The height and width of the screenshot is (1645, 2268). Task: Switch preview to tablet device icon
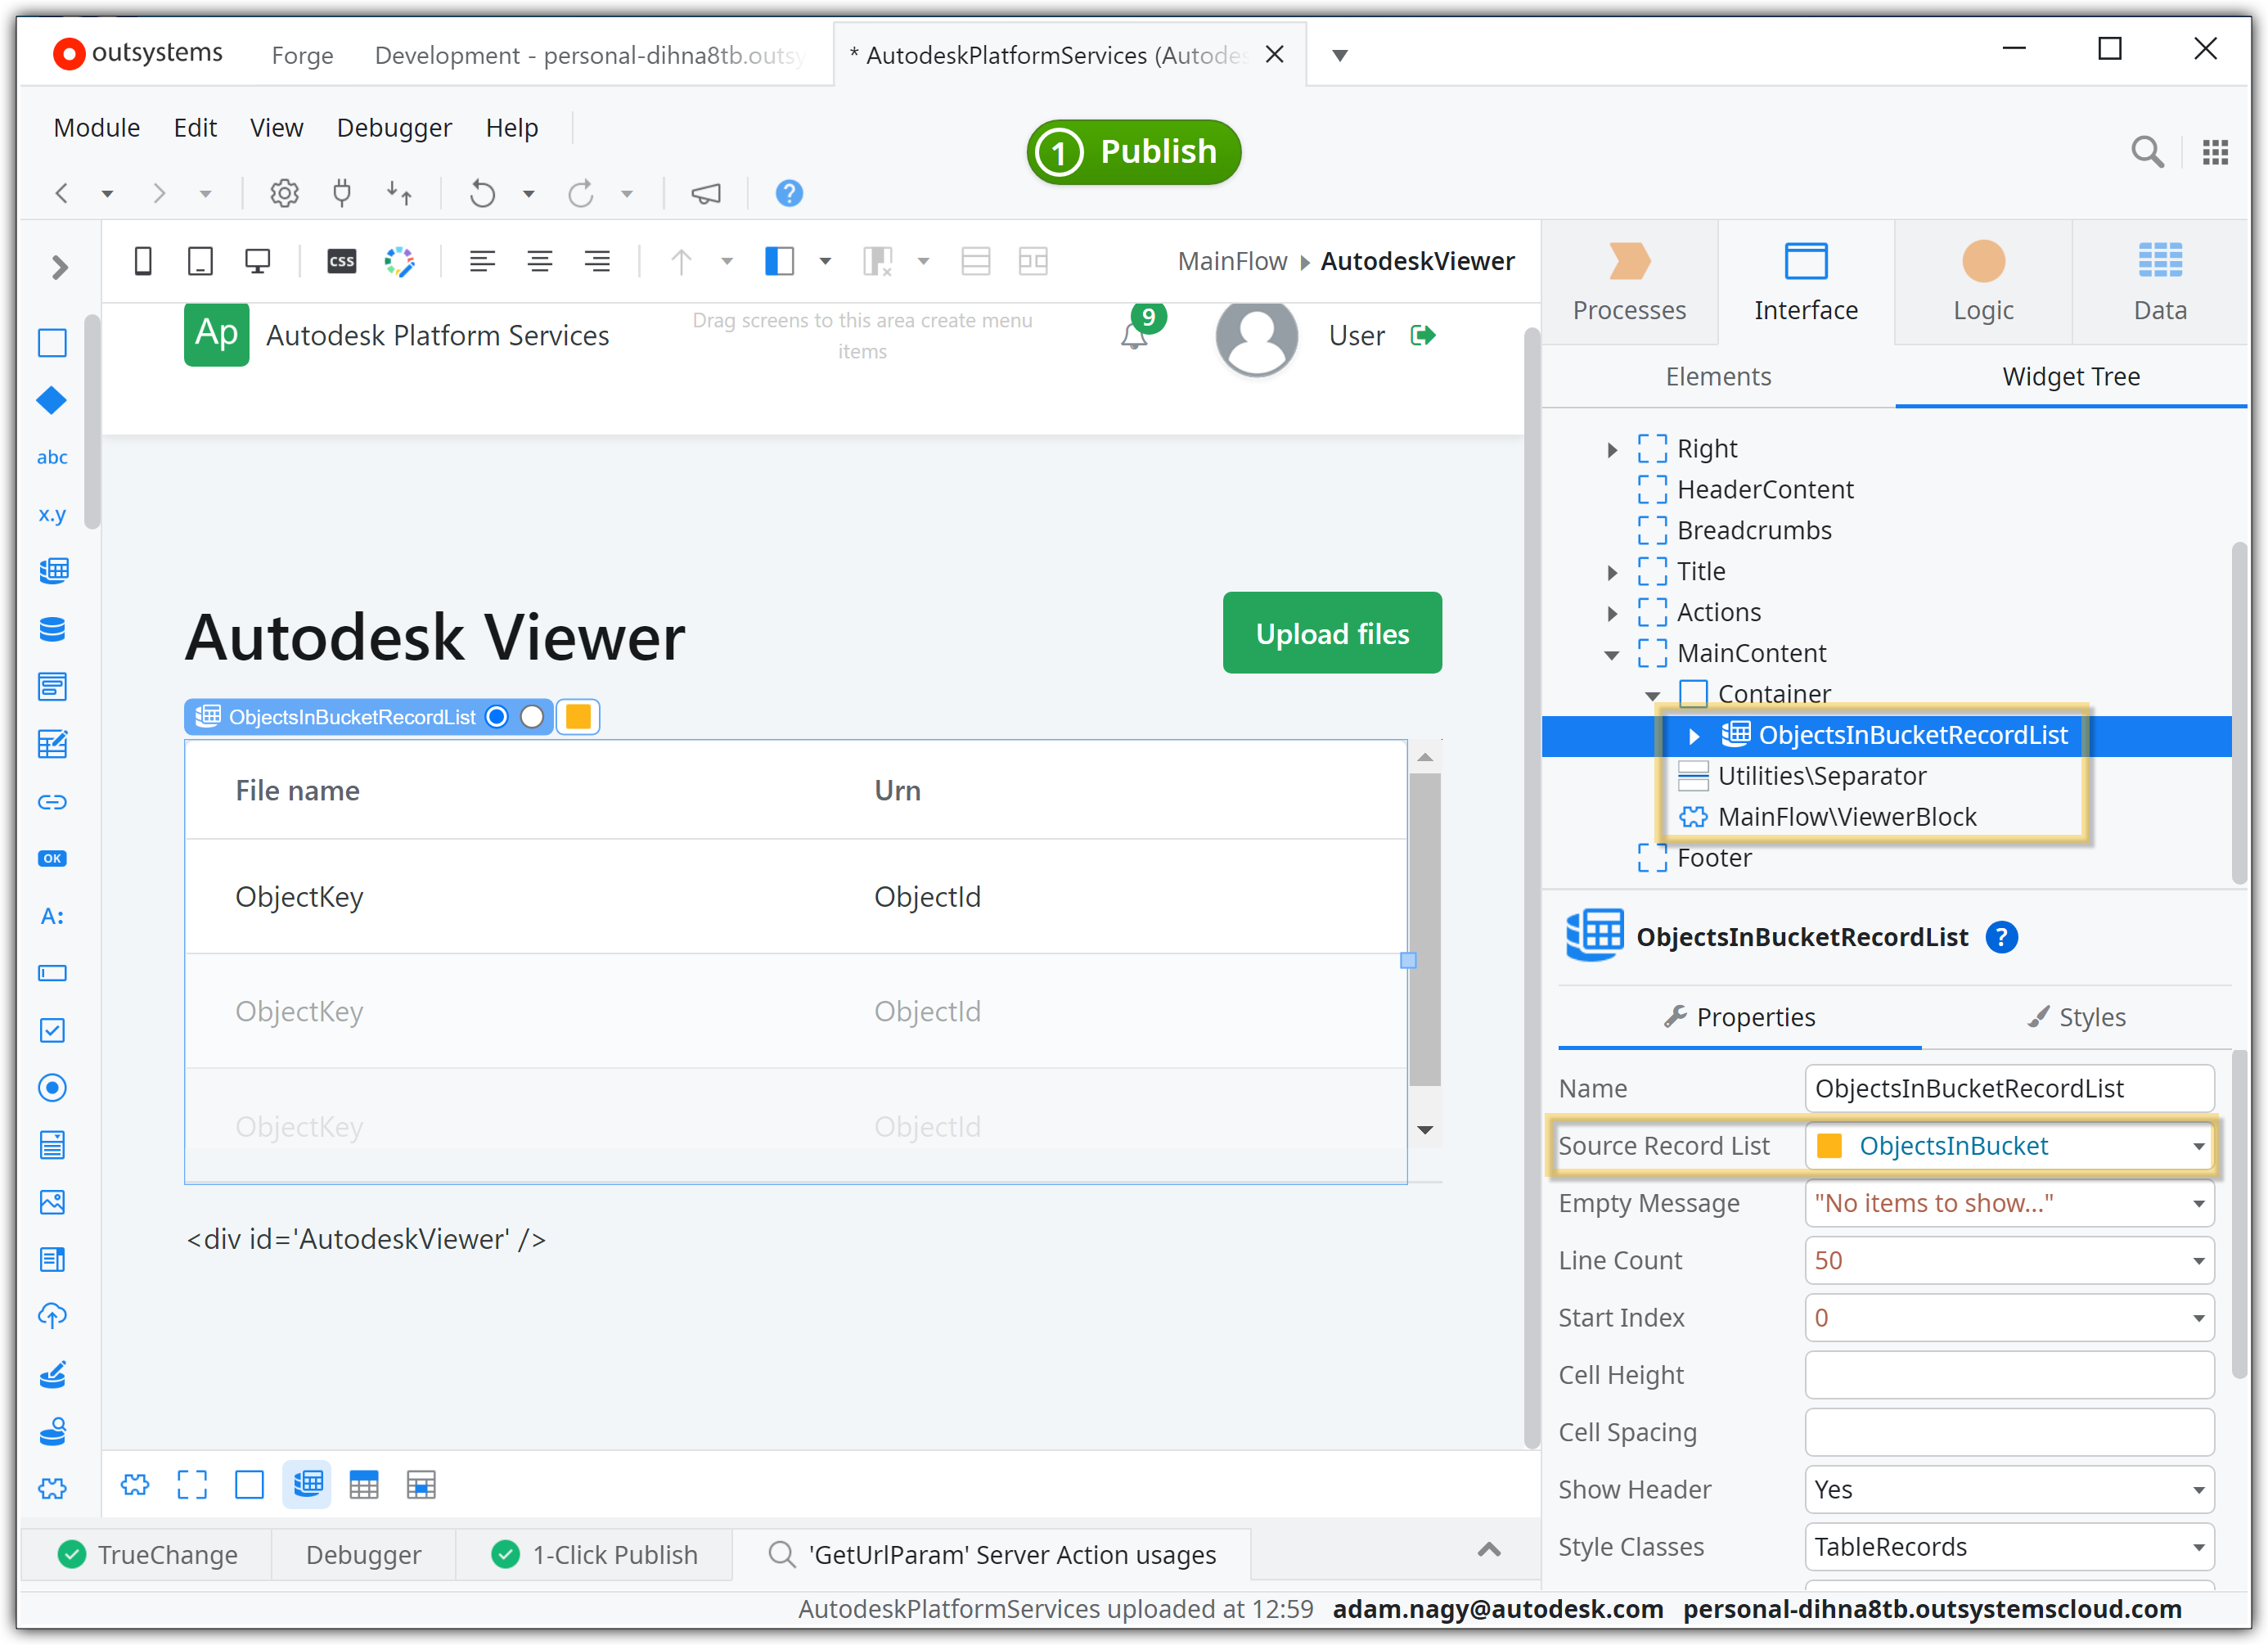tap(200, 262)
